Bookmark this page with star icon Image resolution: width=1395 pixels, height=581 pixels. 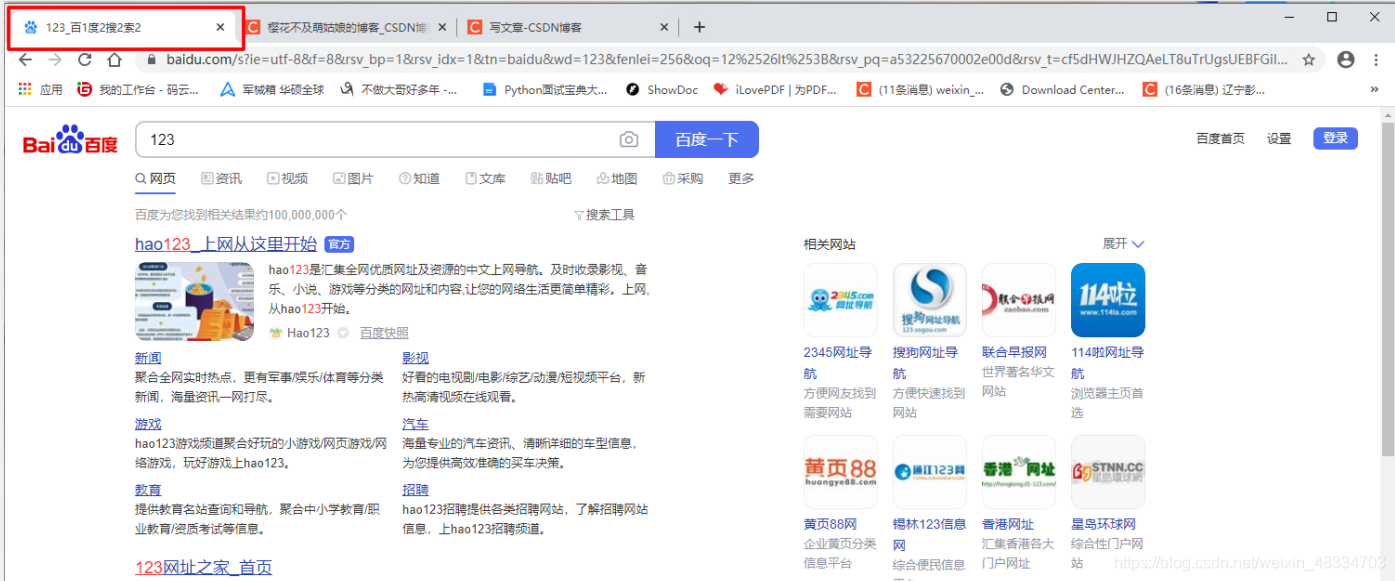pos(1309,60)
